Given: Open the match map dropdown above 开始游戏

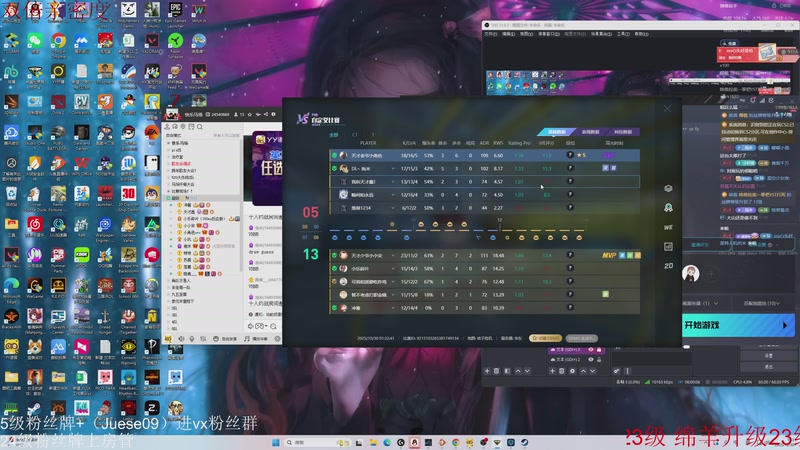Looking at the screenshot, I should (x=762, y=304).
